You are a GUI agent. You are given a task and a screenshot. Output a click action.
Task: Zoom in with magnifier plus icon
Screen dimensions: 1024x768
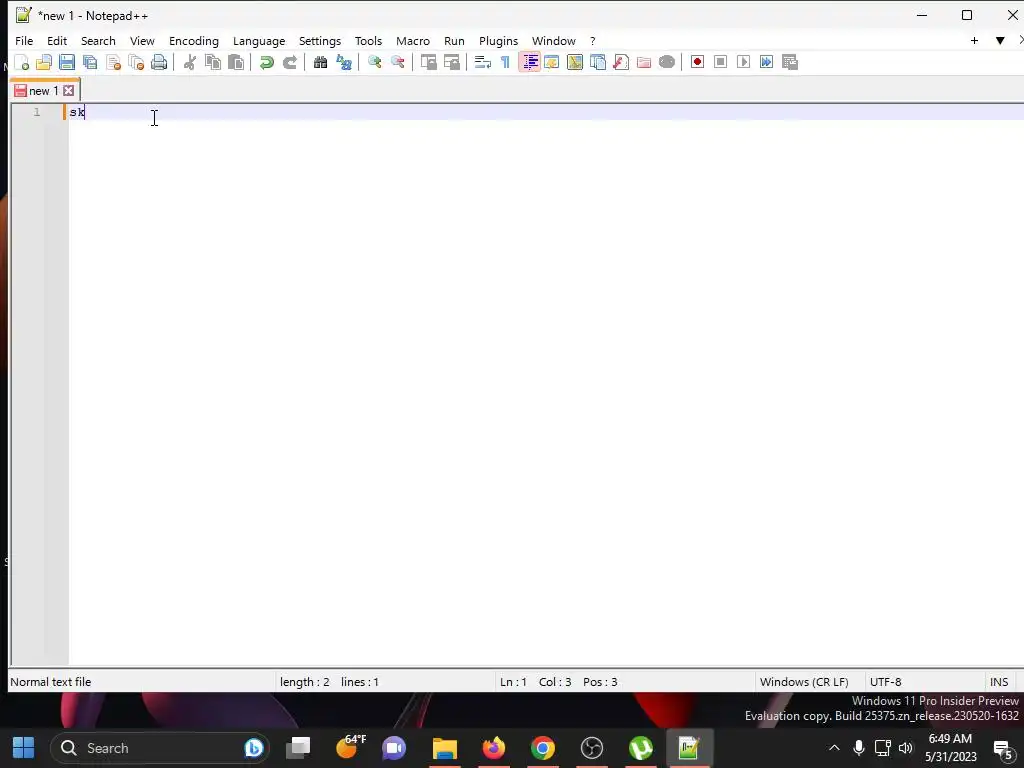click(x=374, y=62)
